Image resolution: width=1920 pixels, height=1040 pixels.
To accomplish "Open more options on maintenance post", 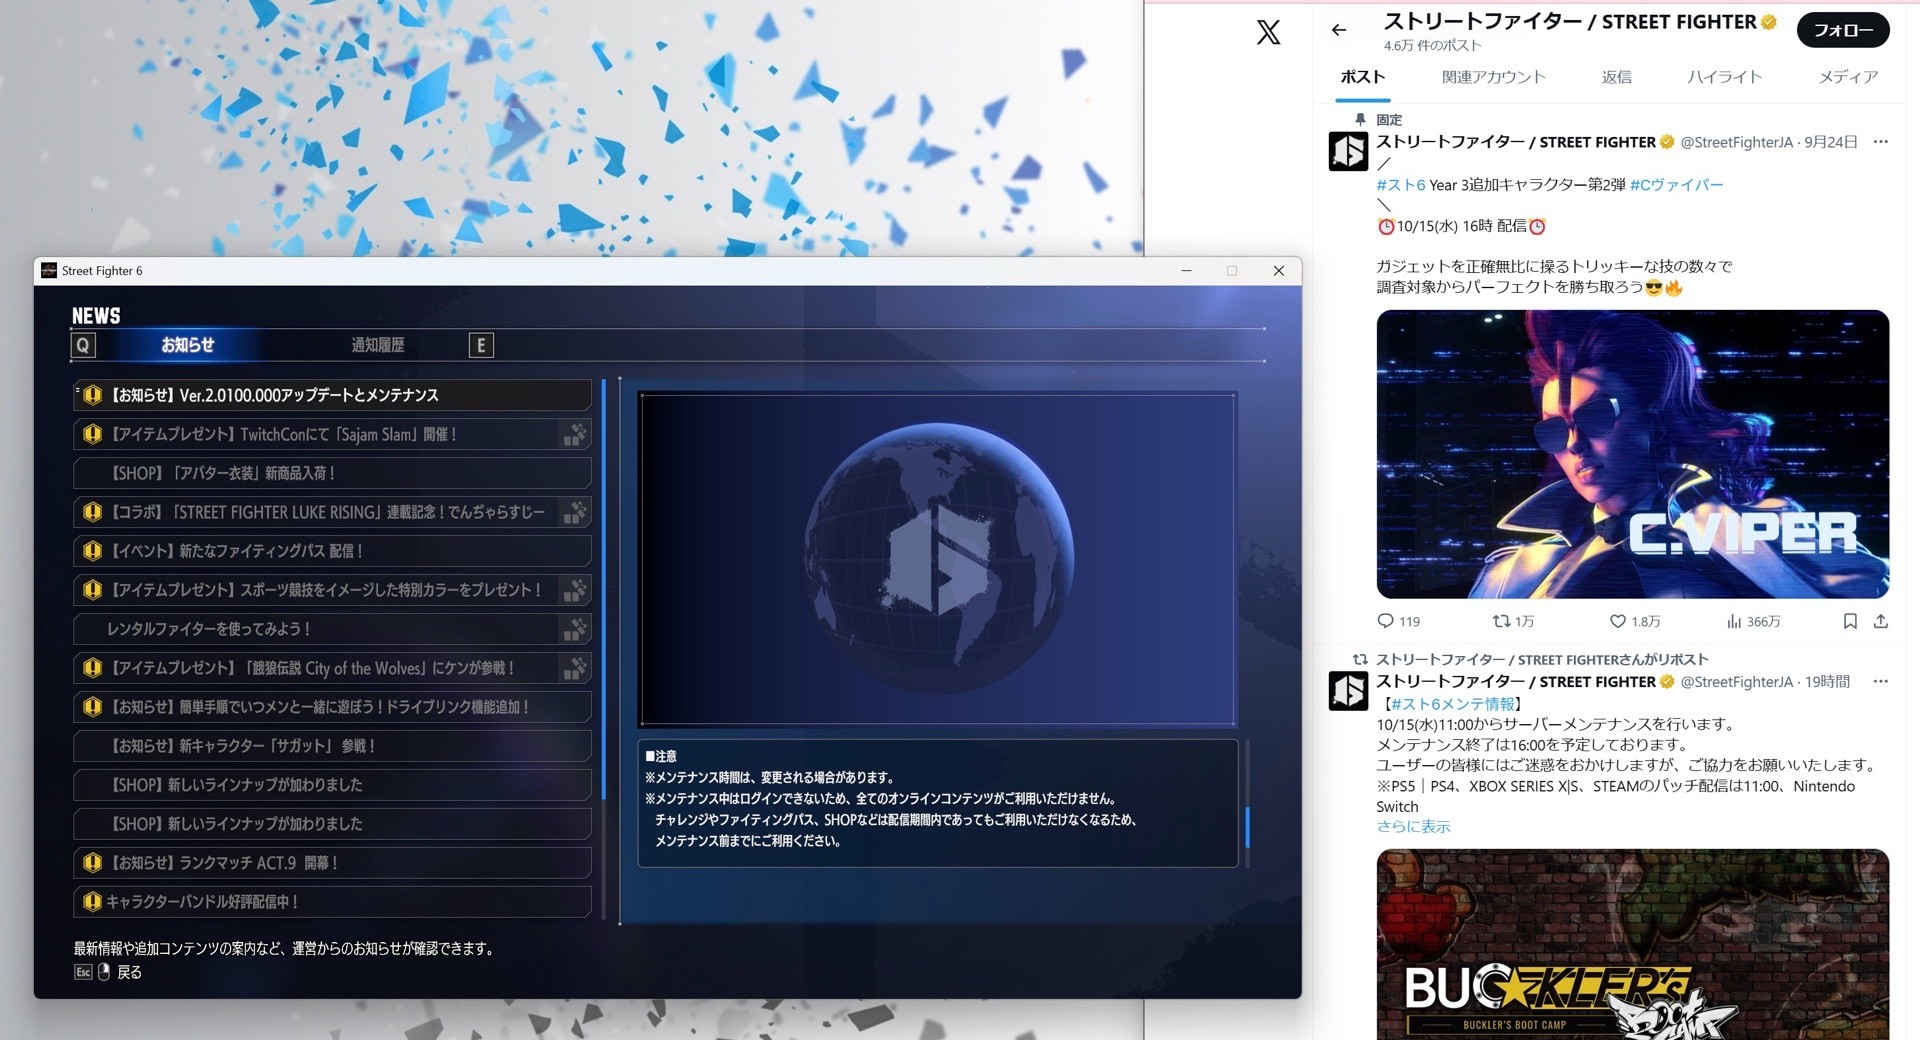I will [1880, 682].
